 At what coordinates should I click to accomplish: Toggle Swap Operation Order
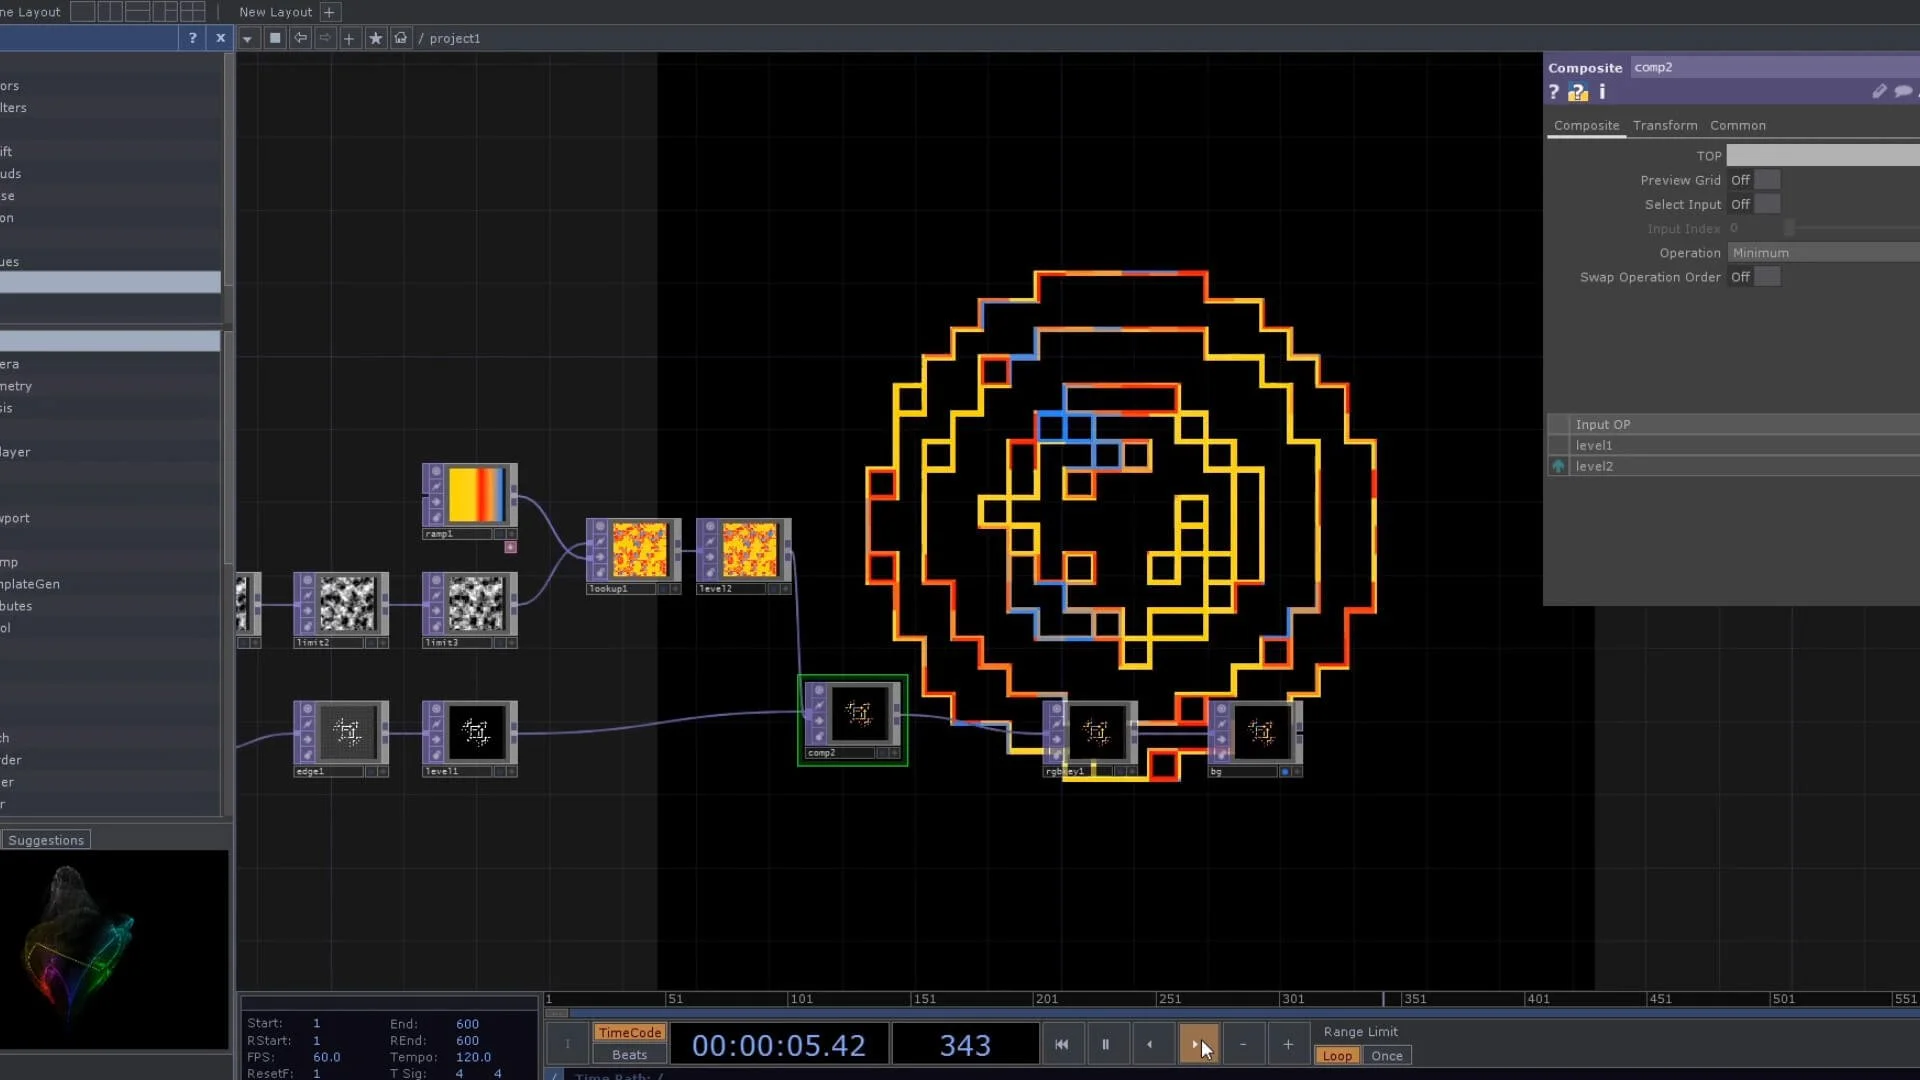(x=1766, y=277)
